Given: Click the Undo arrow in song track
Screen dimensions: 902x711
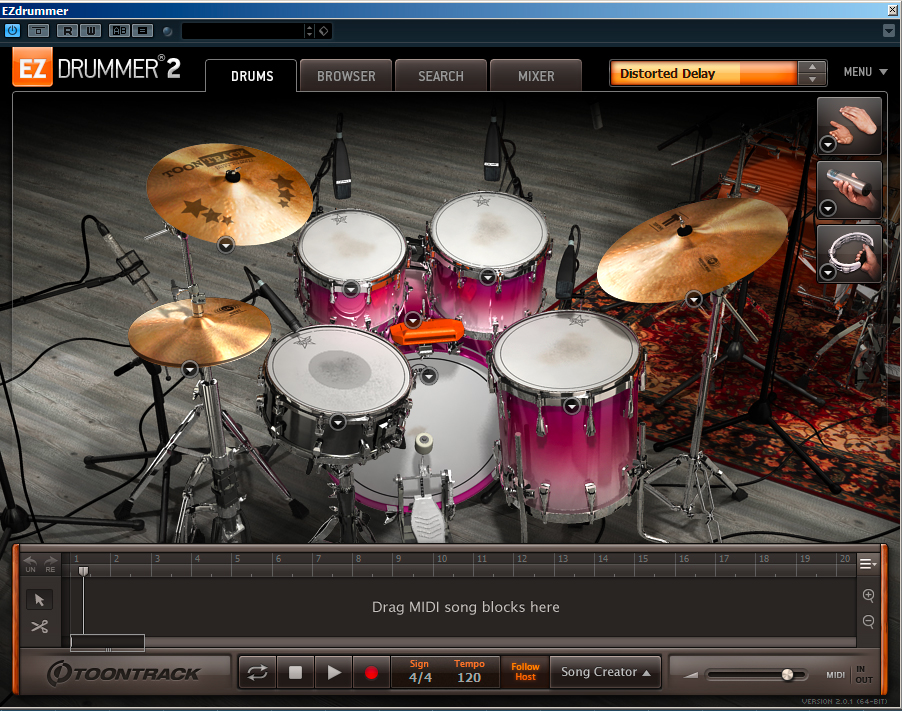Looking at the screenshot, I should point(30,564).
